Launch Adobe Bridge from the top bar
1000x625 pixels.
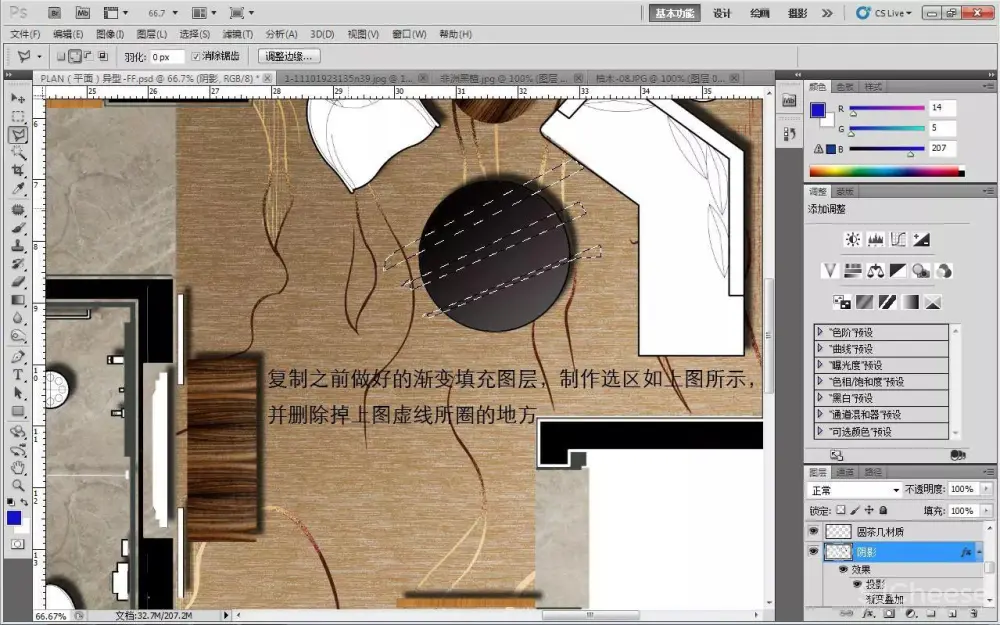pos(54,13)
